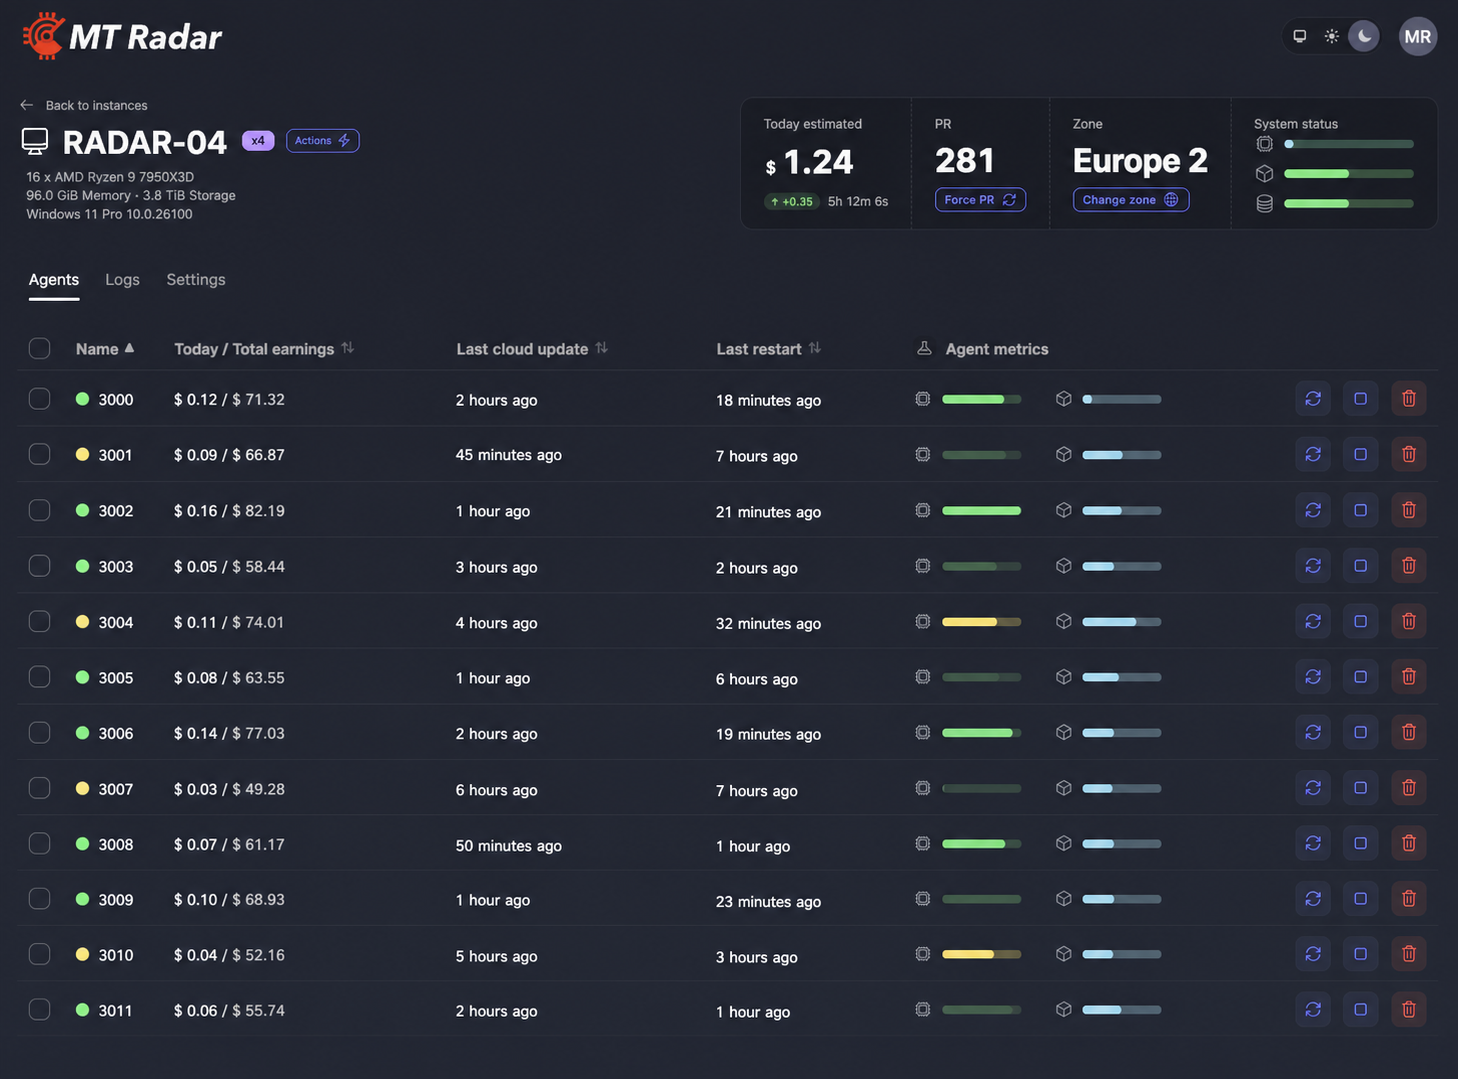Restart agent 3009 with its refresh icon

1313,899
